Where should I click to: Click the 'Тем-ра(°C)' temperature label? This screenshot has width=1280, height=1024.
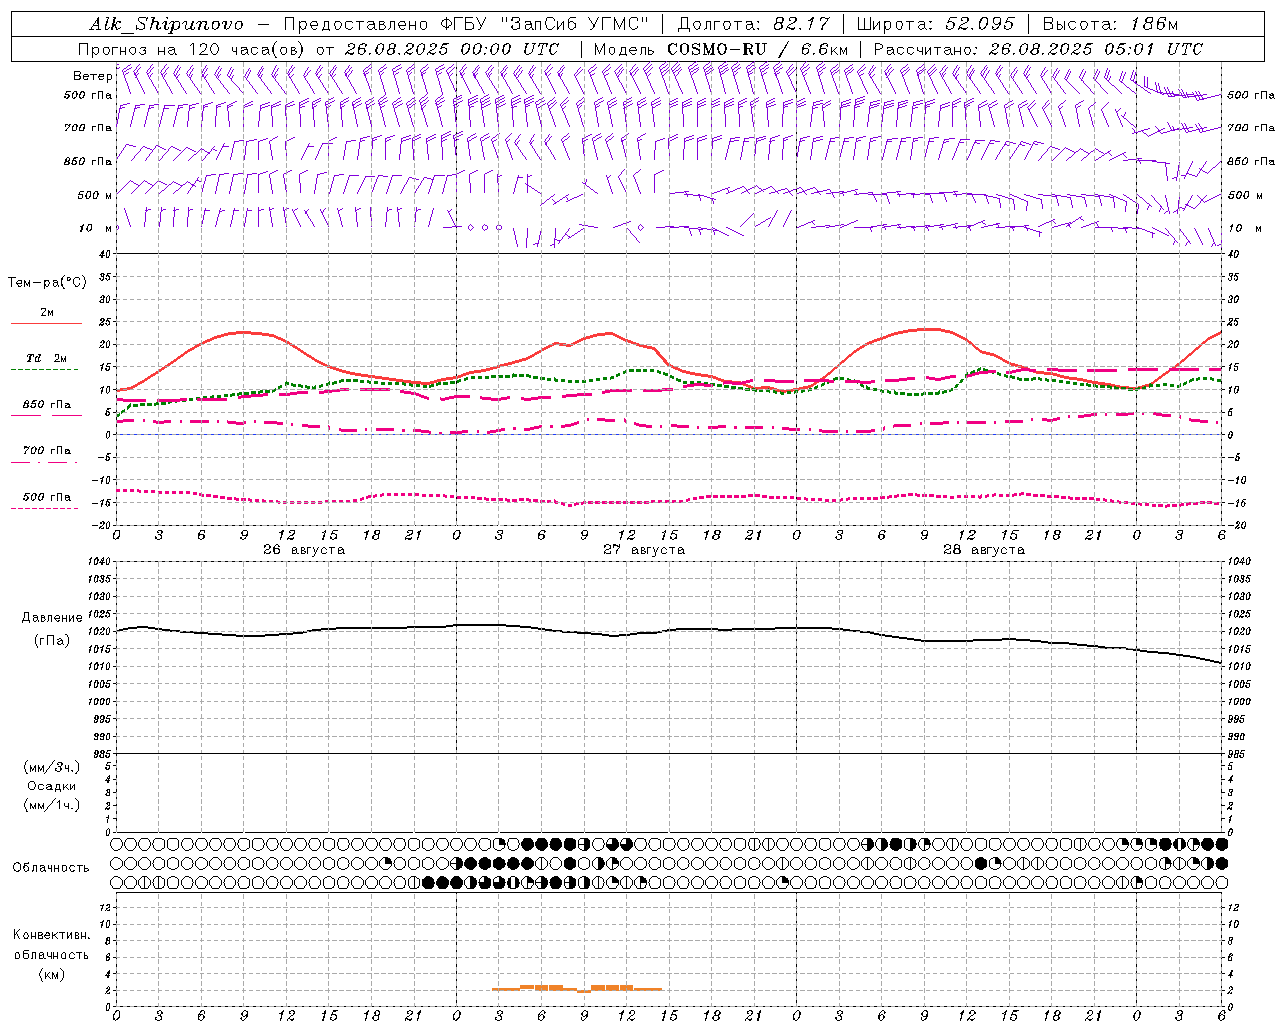[47, 283]
